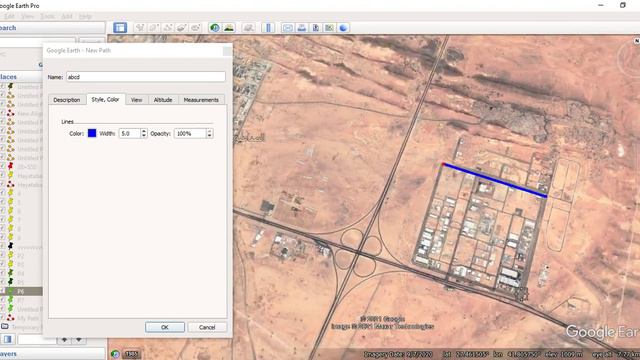Image resolution: width=640 pixels, height=360 pixels.
Task: Click the Email toolbar icon
Action: [288, 28]
